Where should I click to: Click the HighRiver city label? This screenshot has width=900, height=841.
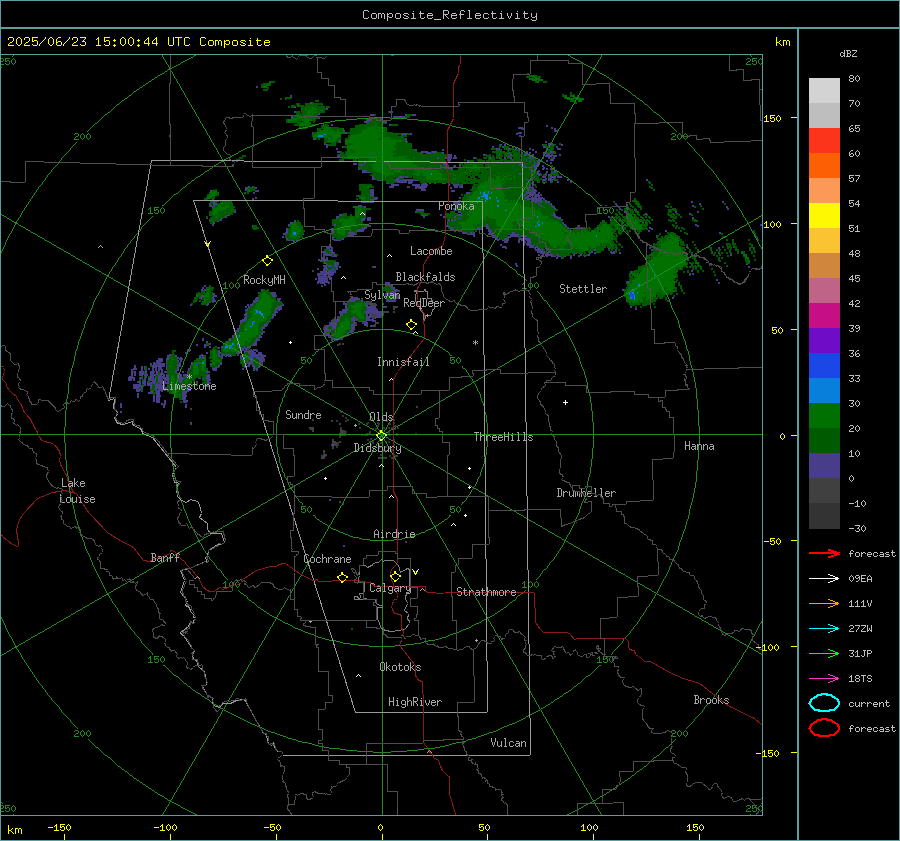[x=415, y=702]
